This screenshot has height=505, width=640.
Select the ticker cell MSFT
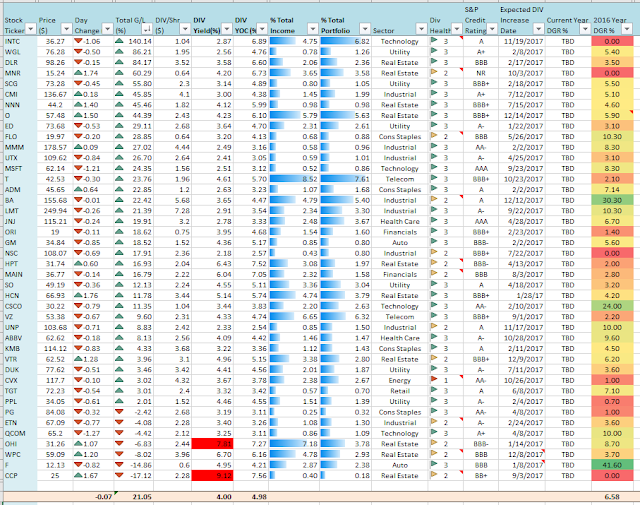[x=20, y=168]
